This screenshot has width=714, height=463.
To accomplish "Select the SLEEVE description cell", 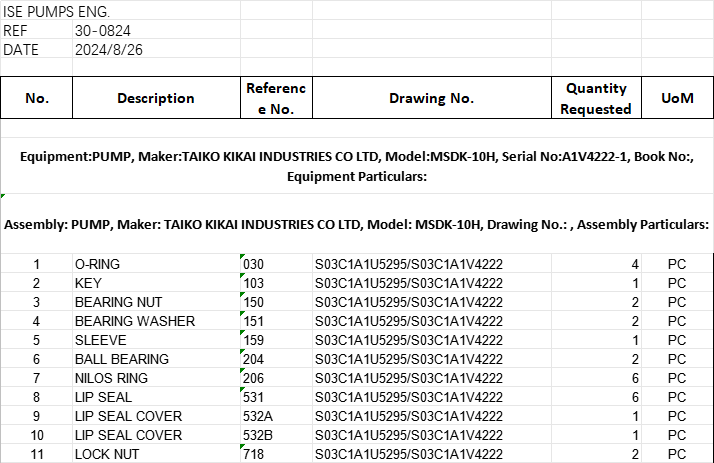I will 100,340.
